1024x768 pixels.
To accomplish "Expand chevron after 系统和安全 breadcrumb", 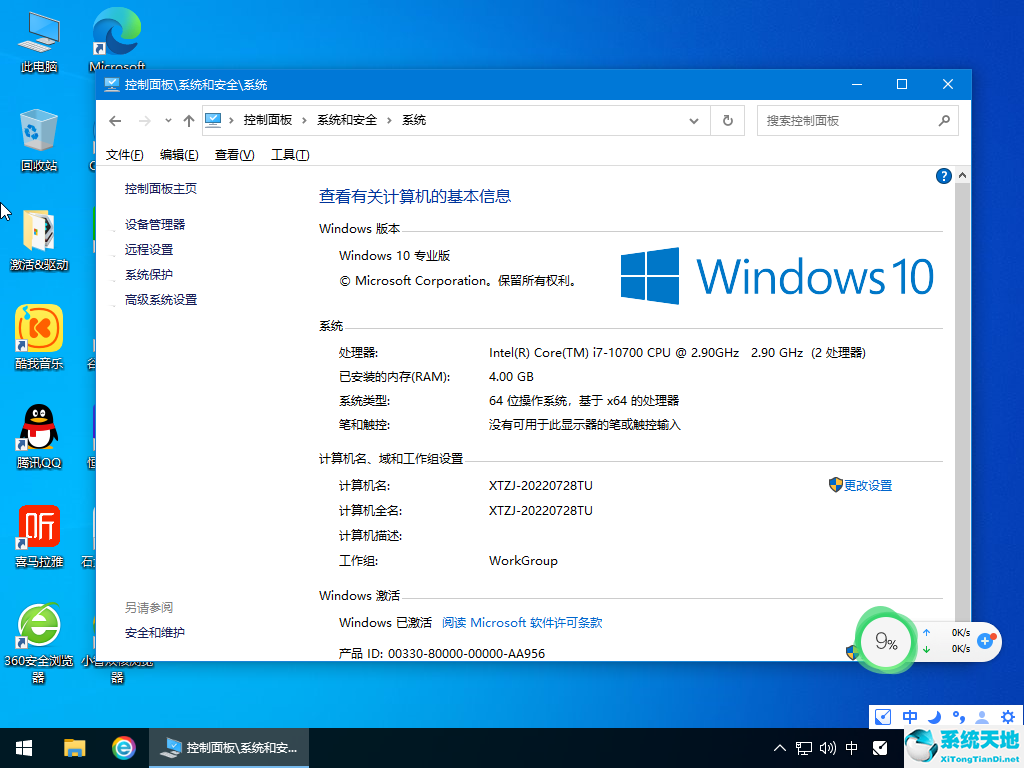I will pyautogui.click(x=389, y=120).
